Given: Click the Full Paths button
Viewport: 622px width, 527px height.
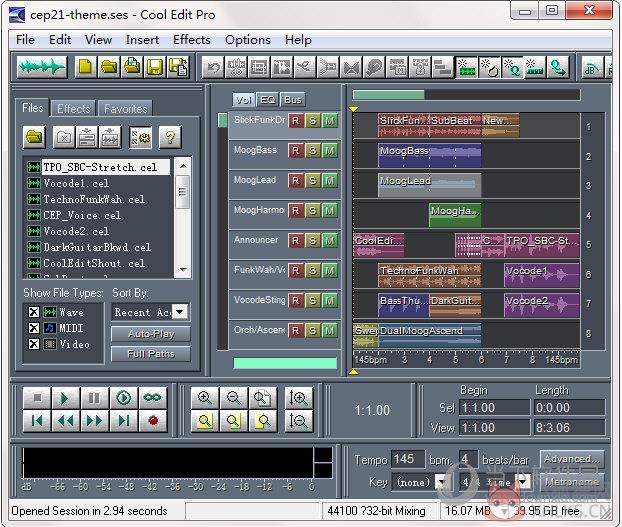Looking at the screenshot, I should click(x=151, y=354).
